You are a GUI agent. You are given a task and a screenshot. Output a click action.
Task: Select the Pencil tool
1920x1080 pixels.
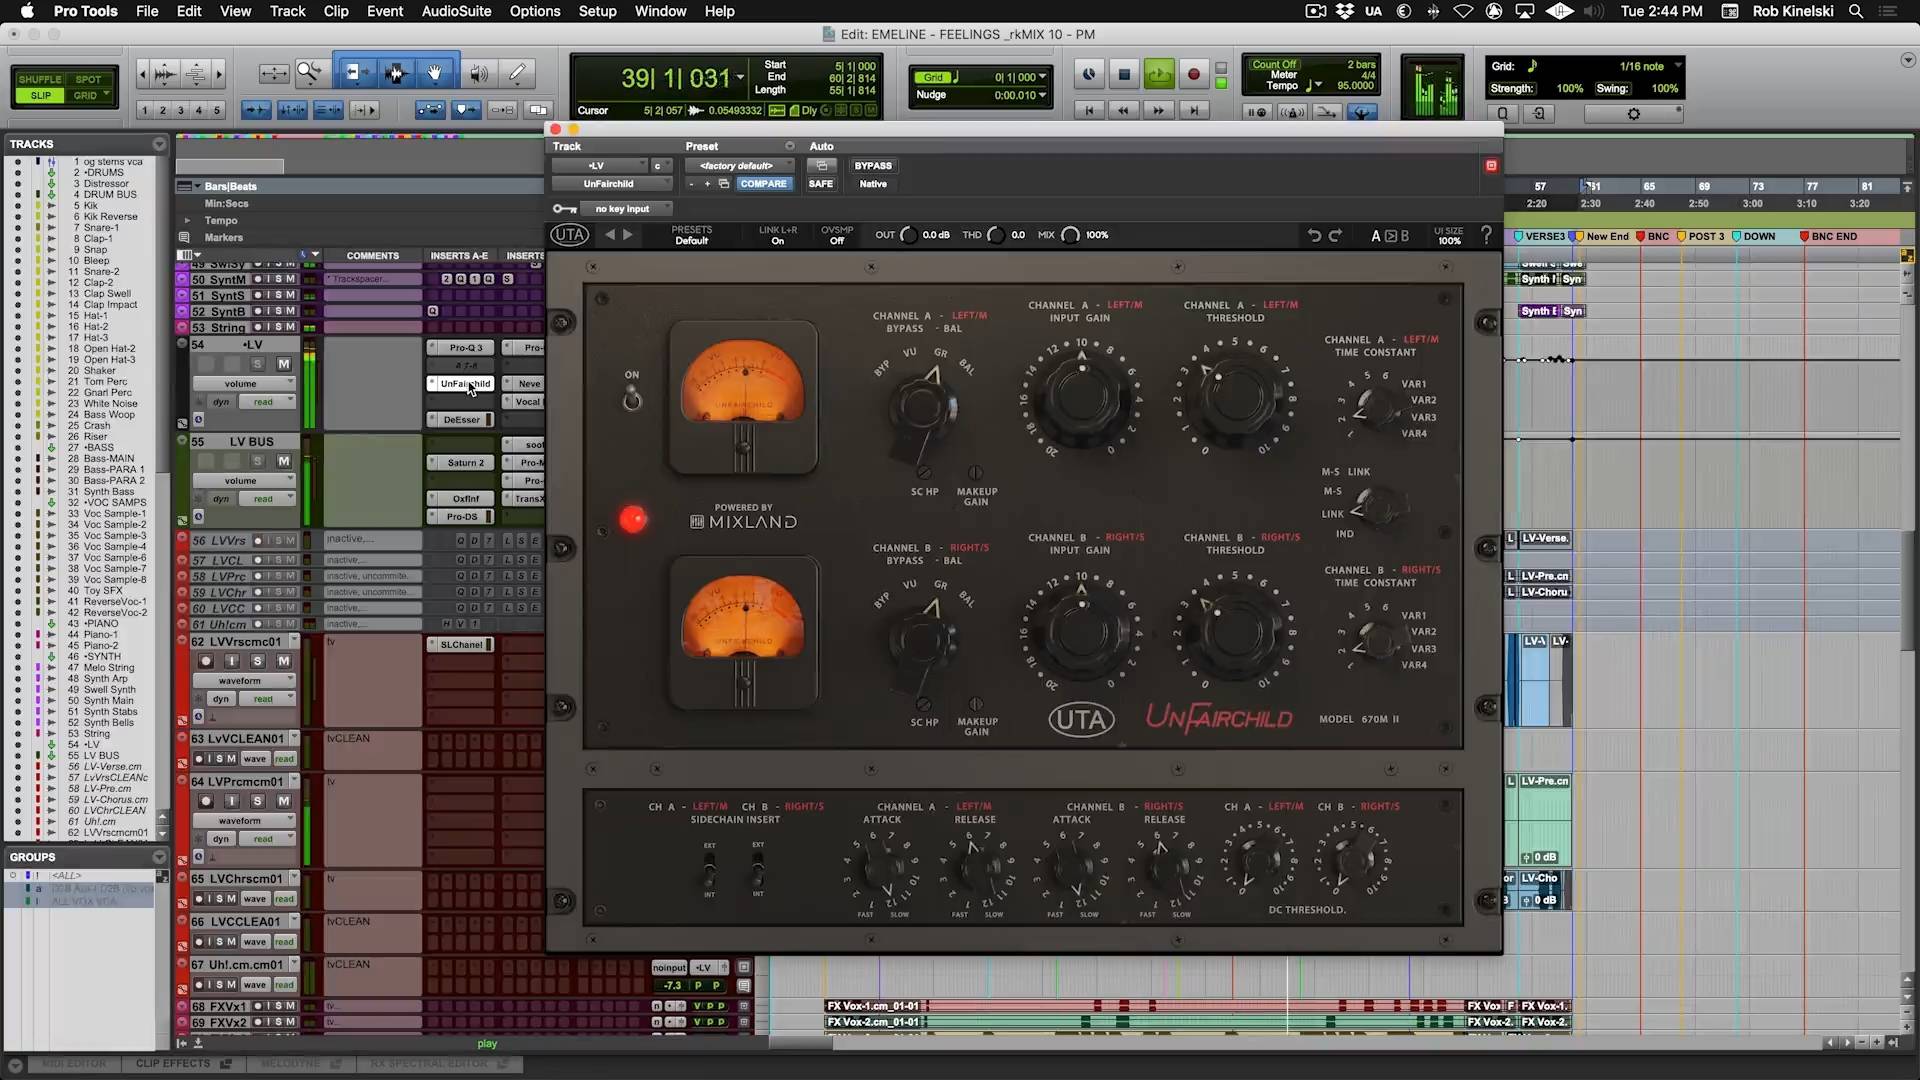point(517,73)
